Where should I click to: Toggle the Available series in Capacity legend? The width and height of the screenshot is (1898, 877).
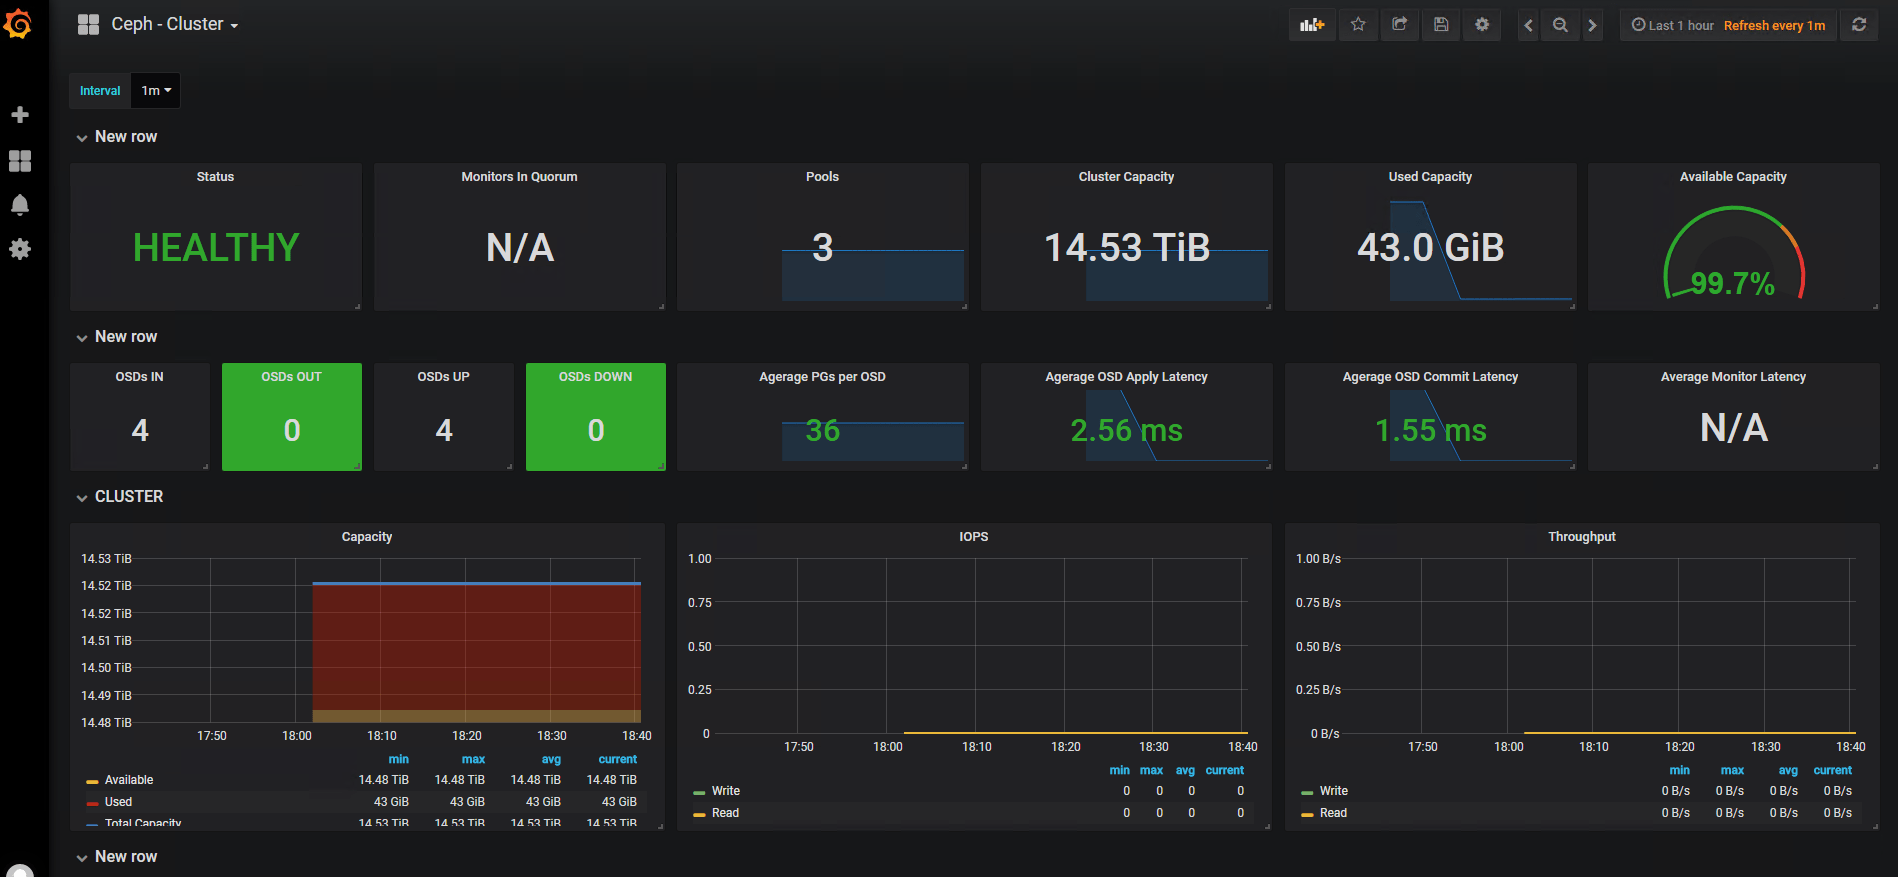click(x=129, y=780)
